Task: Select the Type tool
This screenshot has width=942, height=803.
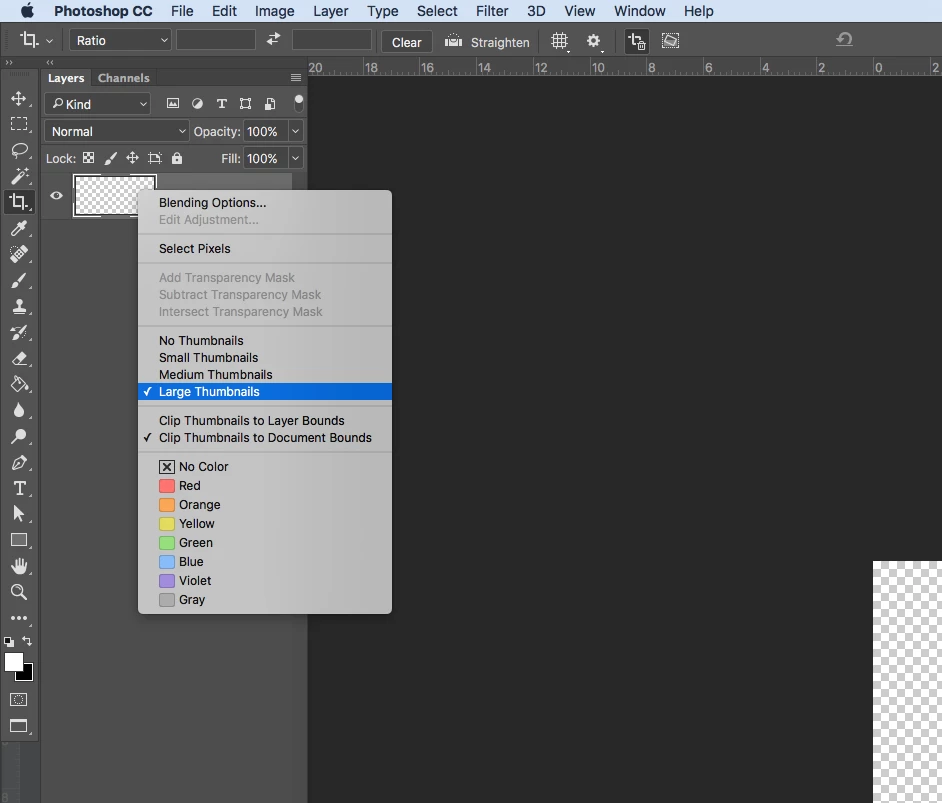Action: point(19,488)
